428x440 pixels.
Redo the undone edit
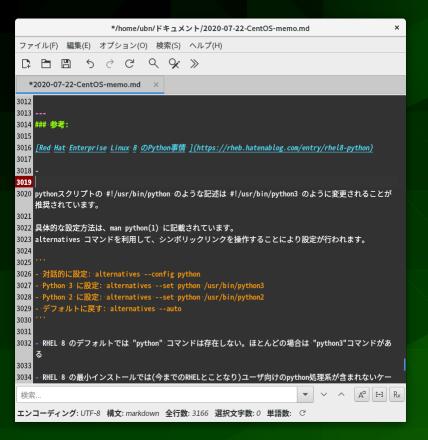point(110,63)
